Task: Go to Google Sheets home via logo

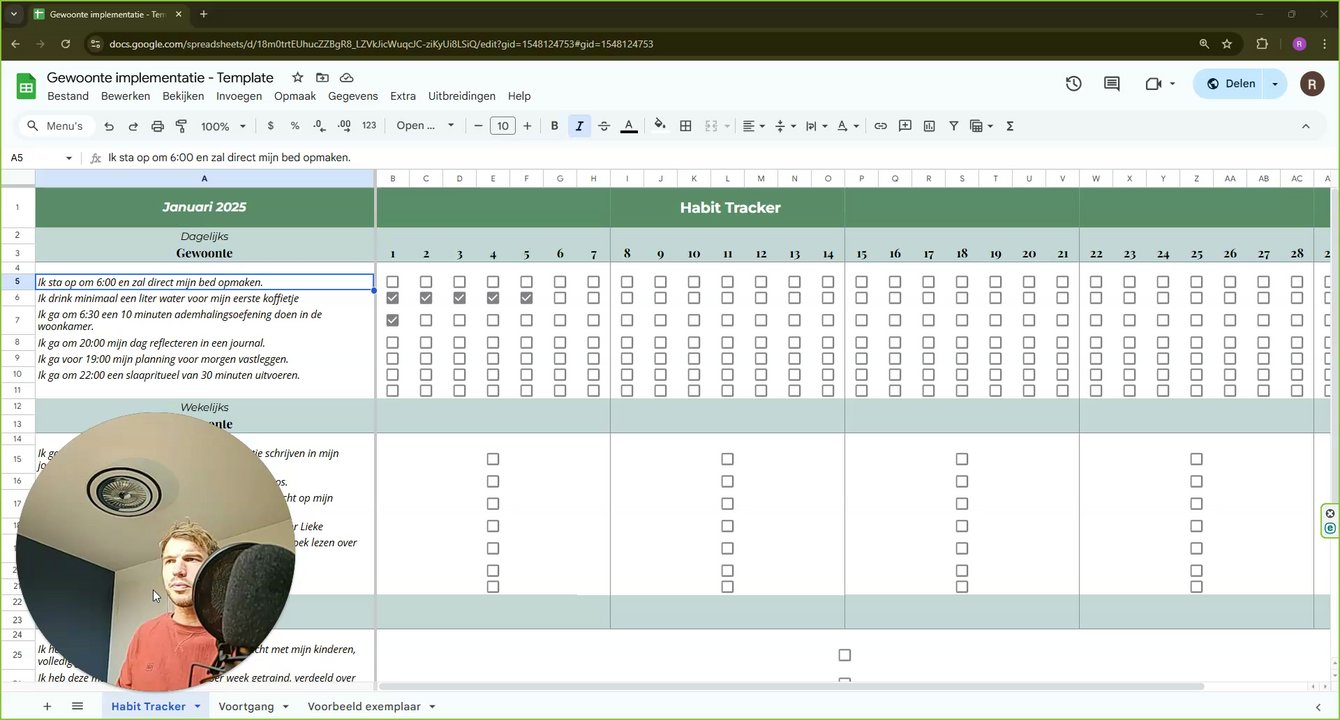Action: [26, 86]
